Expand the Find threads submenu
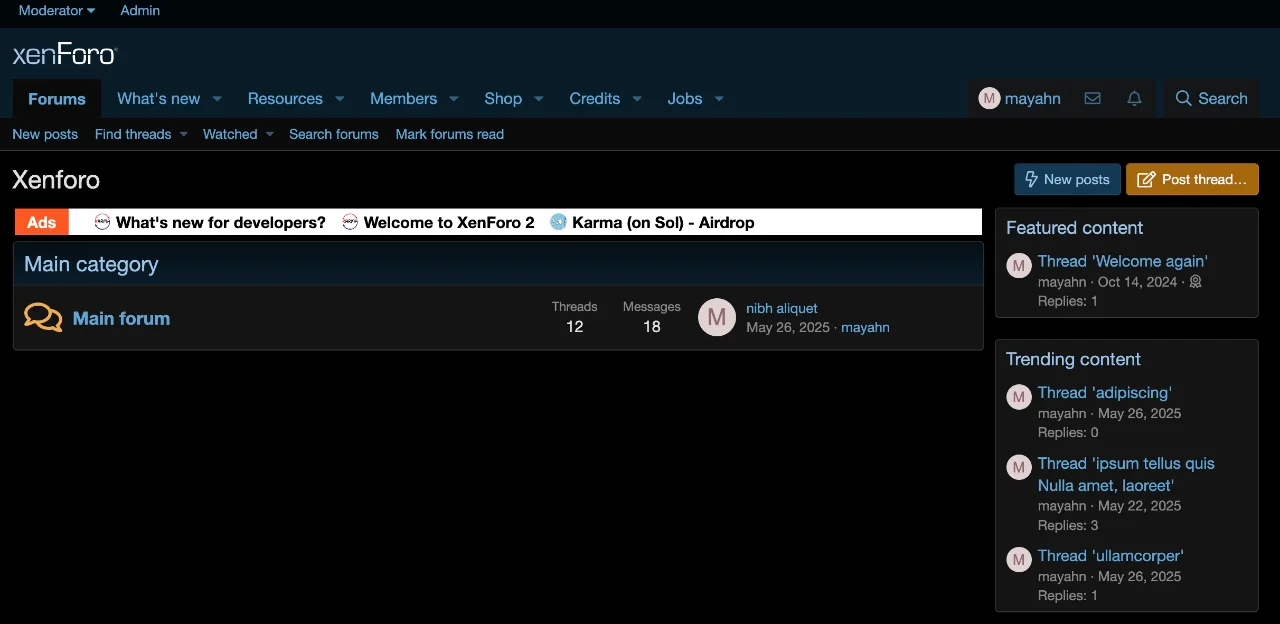The width and height of the screenshot is (1280, 624). tap(184, 135)
